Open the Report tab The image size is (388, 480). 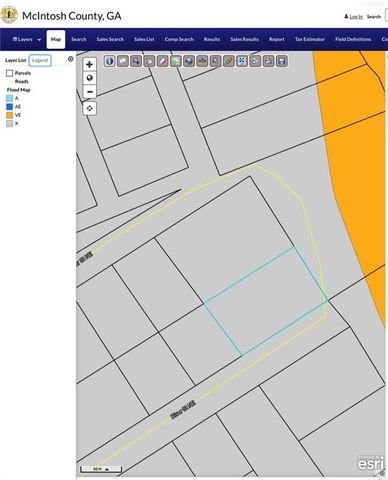tap(277, 39)
